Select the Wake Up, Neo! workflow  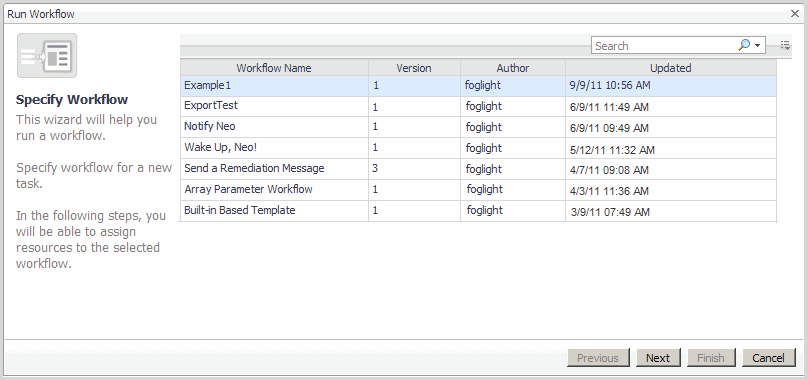(x=478, y=148)
